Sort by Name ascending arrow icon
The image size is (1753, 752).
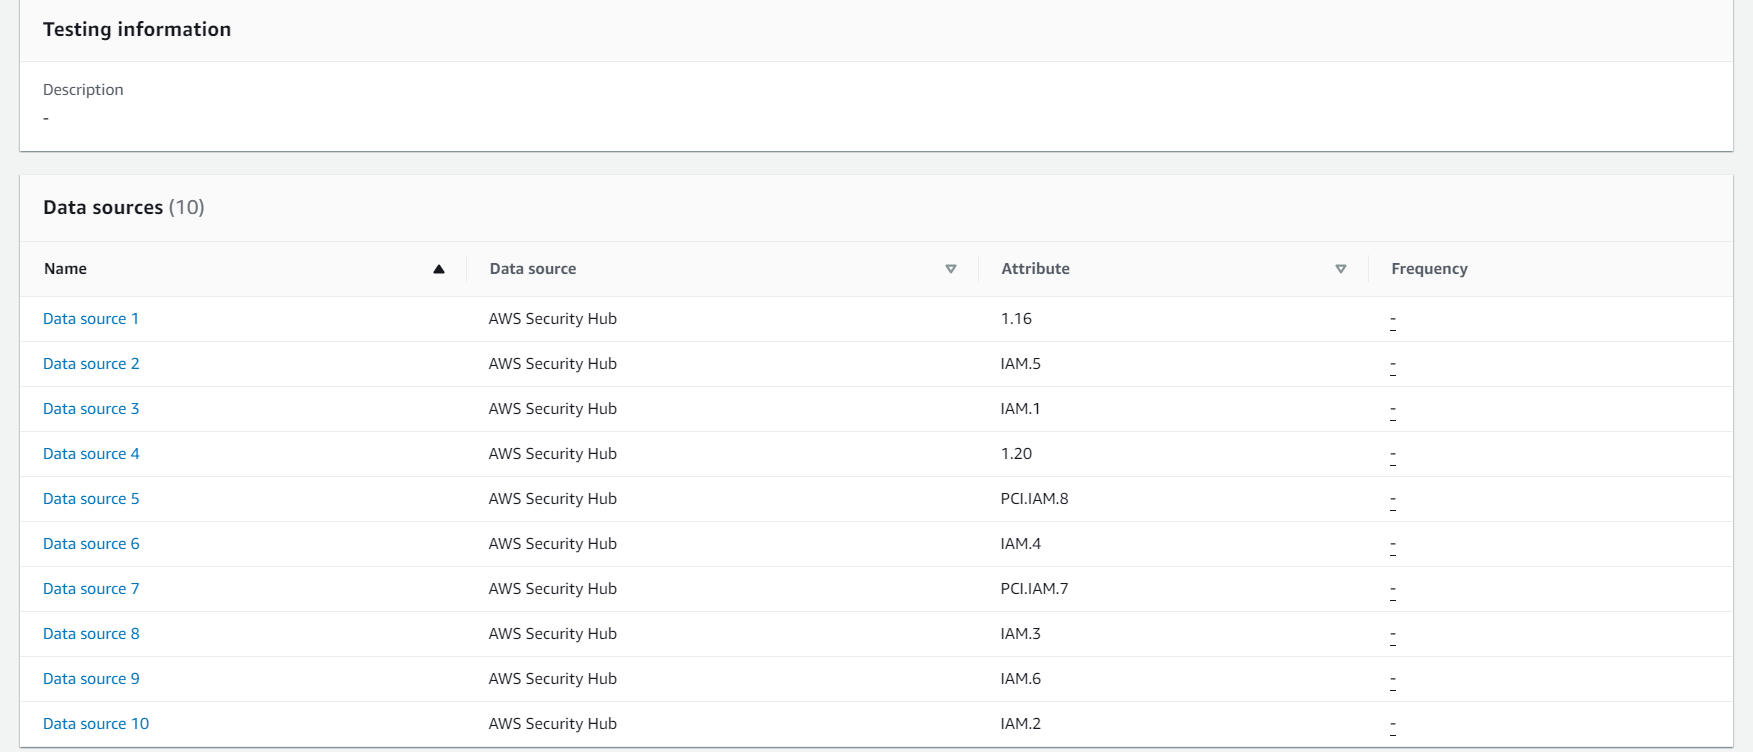pyautogui.click(x=438, y=269)
